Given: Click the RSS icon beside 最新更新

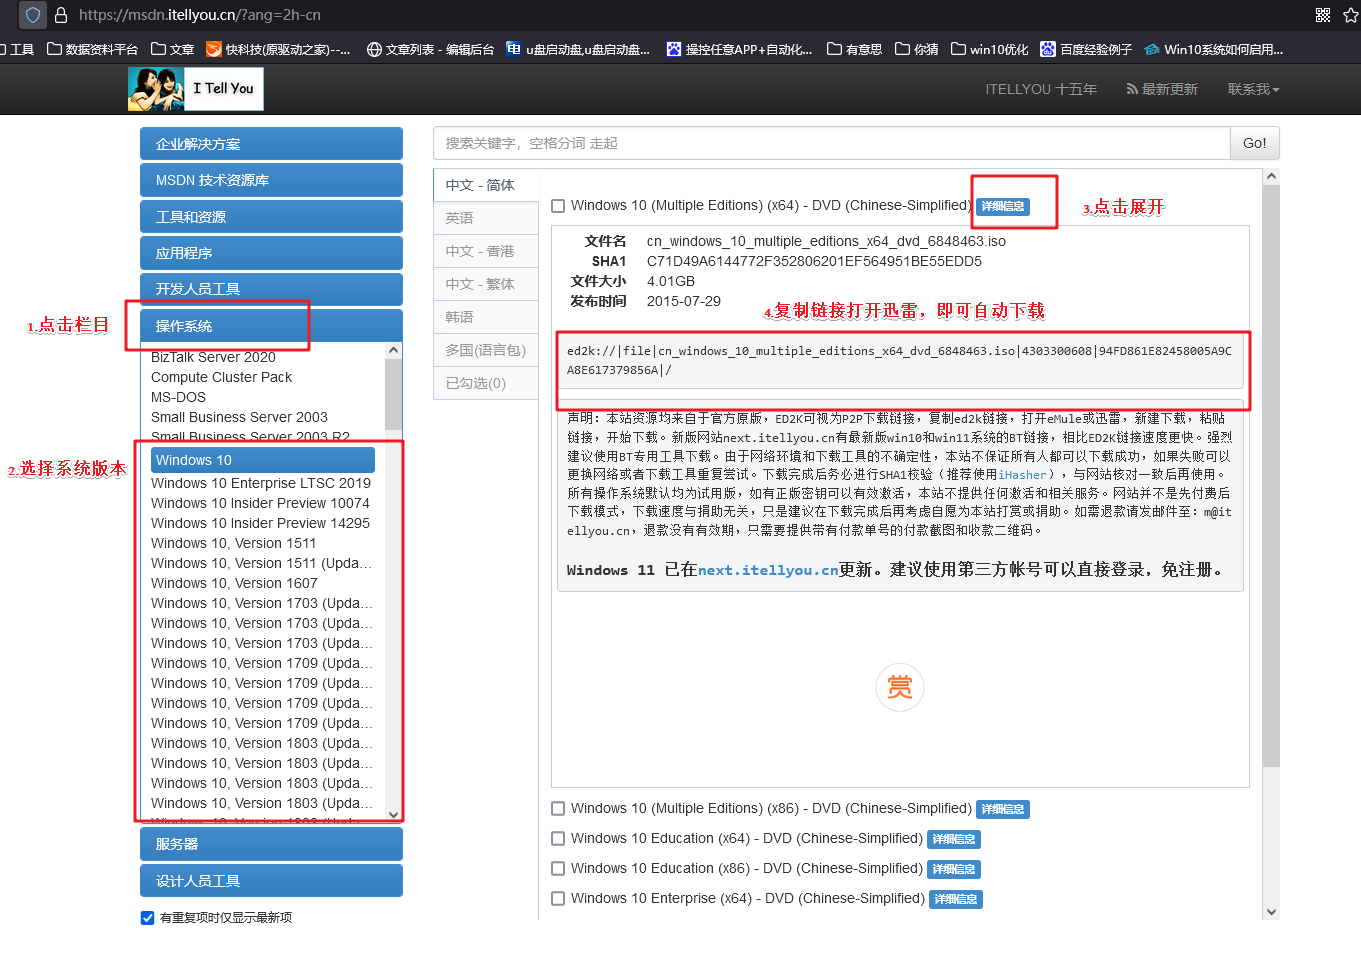Looking at the screenshot, I should (x=1130, y=89).
